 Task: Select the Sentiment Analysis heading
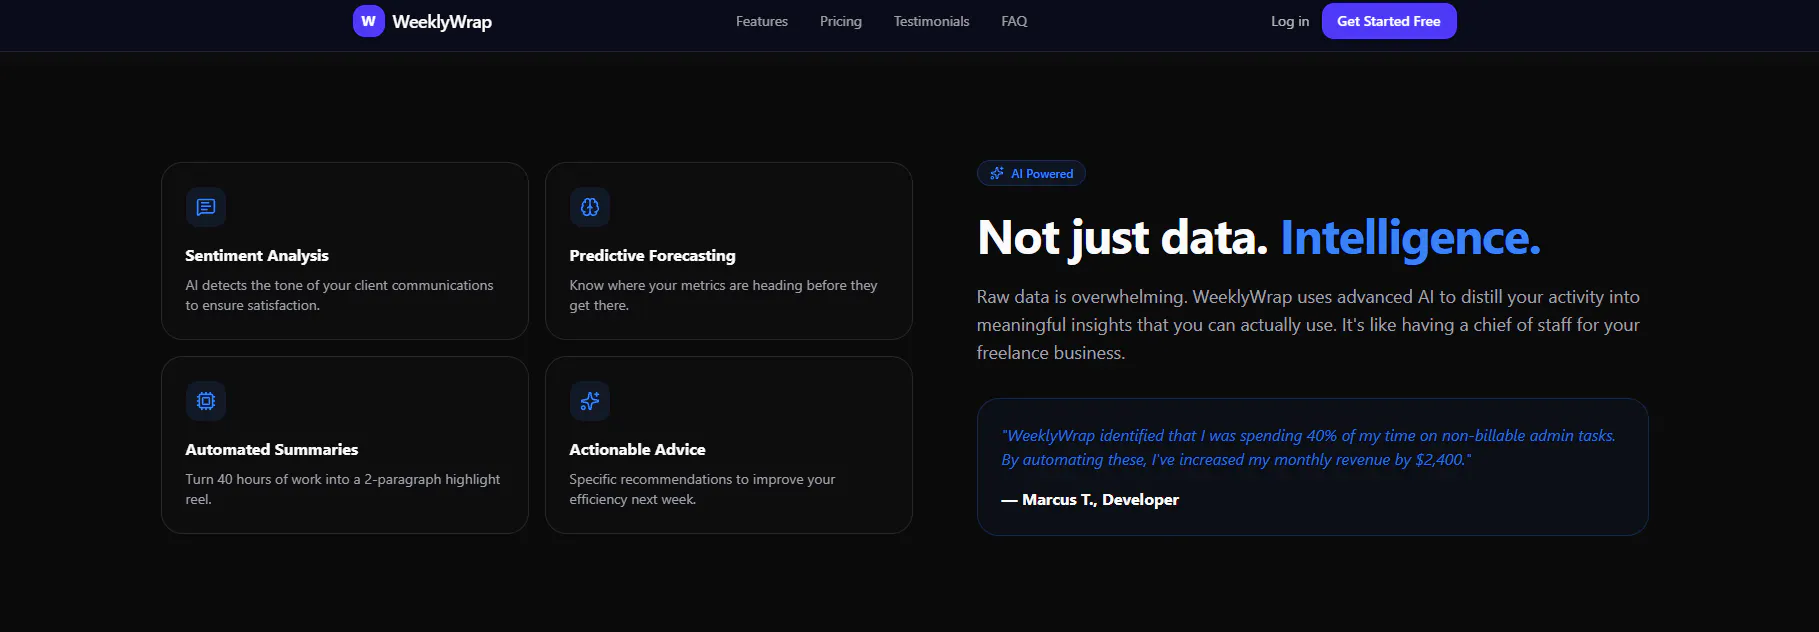tap(257, 255)
